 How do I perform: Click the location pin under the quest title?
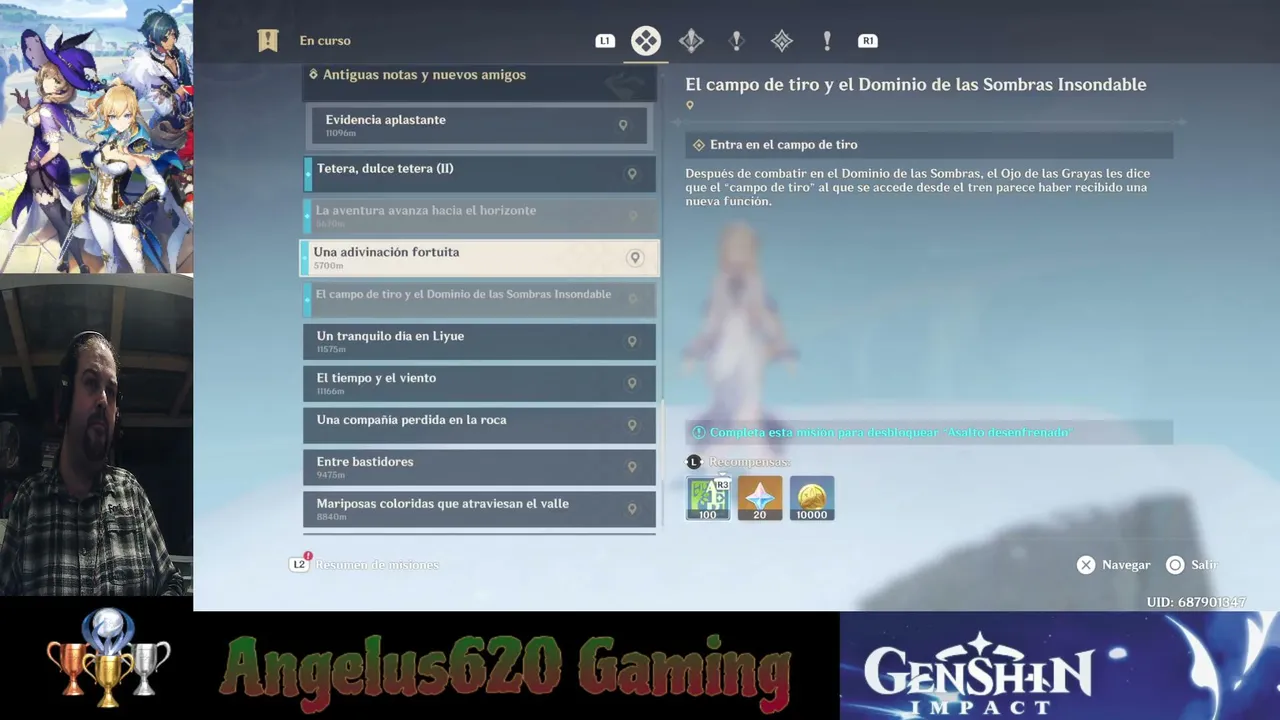[x=690, y=105]
